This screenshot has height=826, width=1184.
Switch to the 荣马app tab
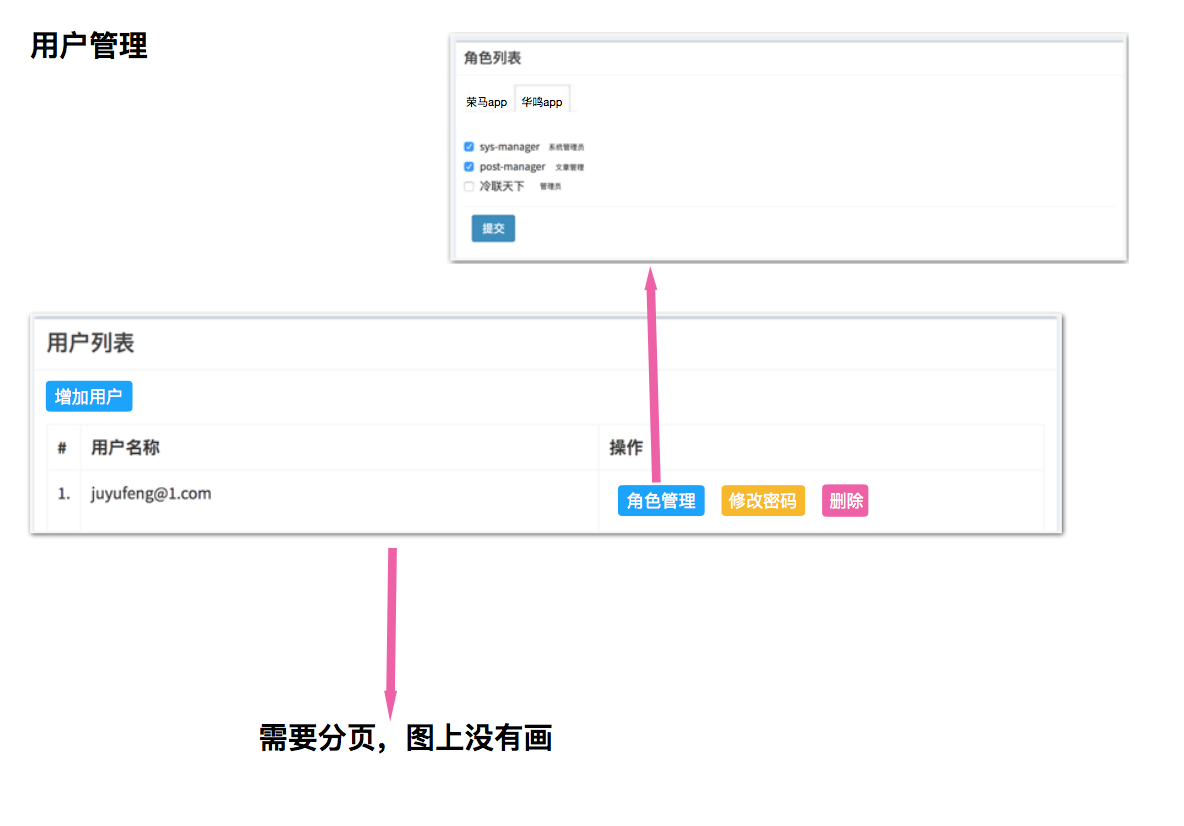pyautogui.click(x=486, y=102)
